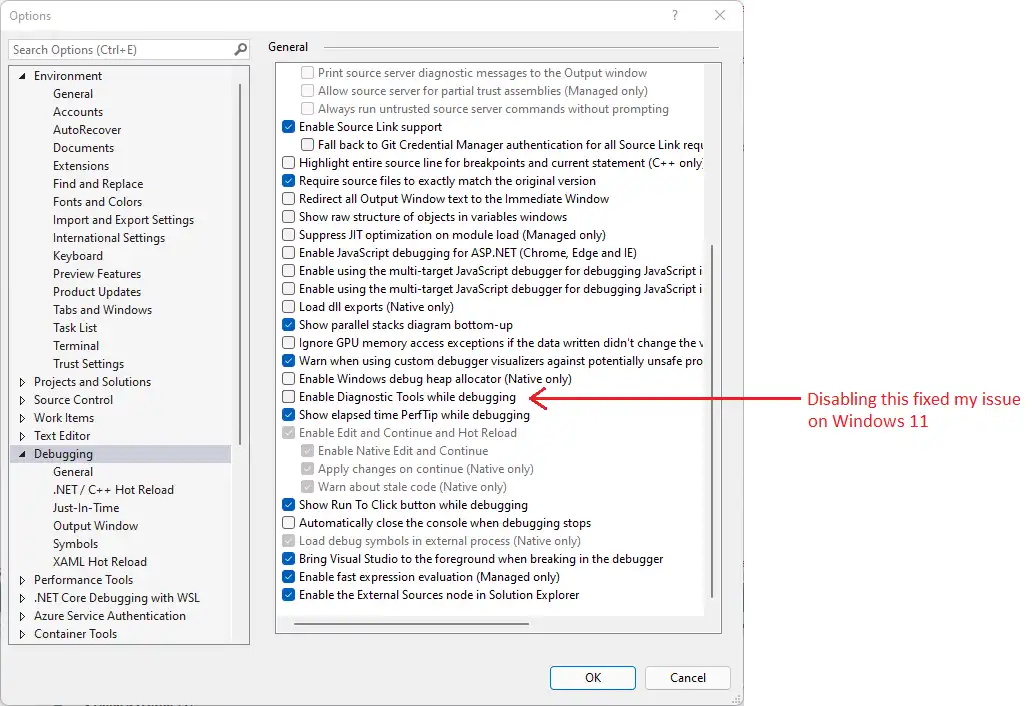This screenshot has height=706, width=1035.
Task: Click the Cancel button
Action: coord(687,677)
